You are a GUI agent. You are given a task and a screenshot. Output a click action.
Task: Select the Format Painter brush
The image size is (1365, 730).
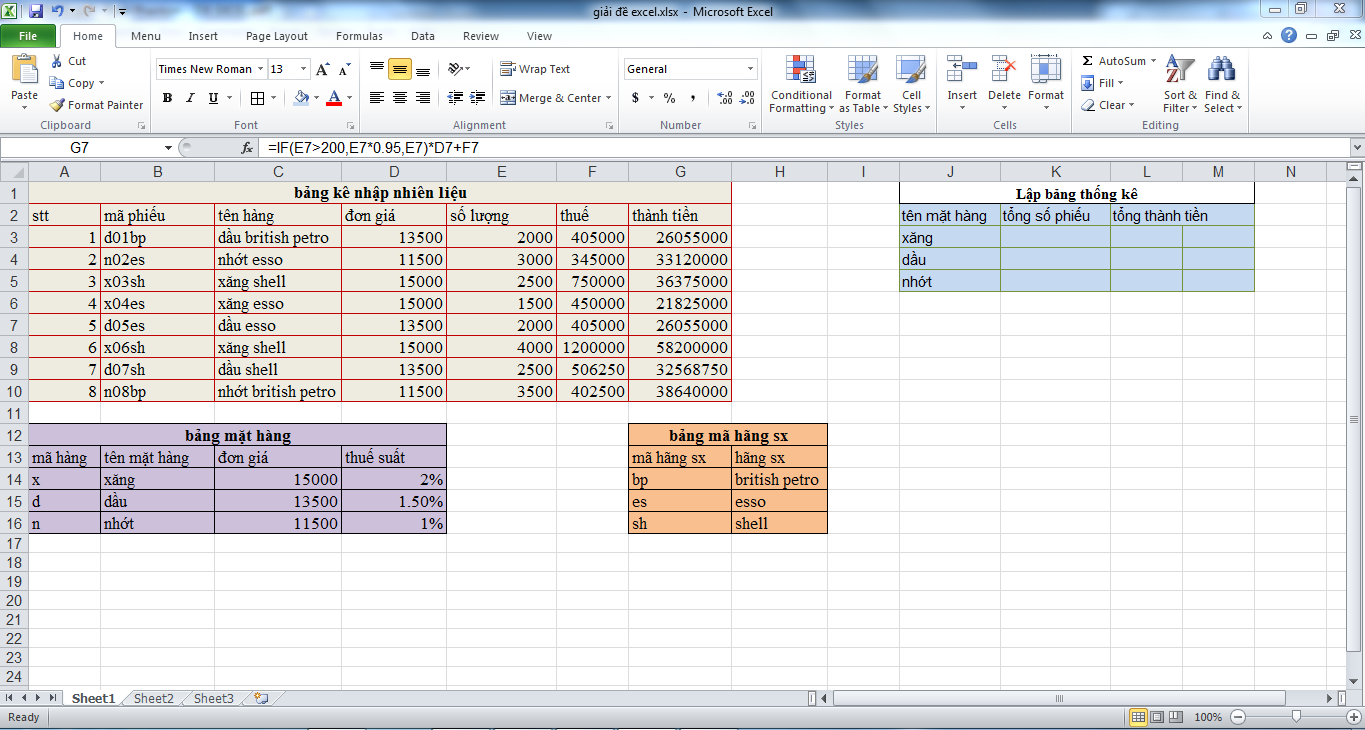coord(96,105)
